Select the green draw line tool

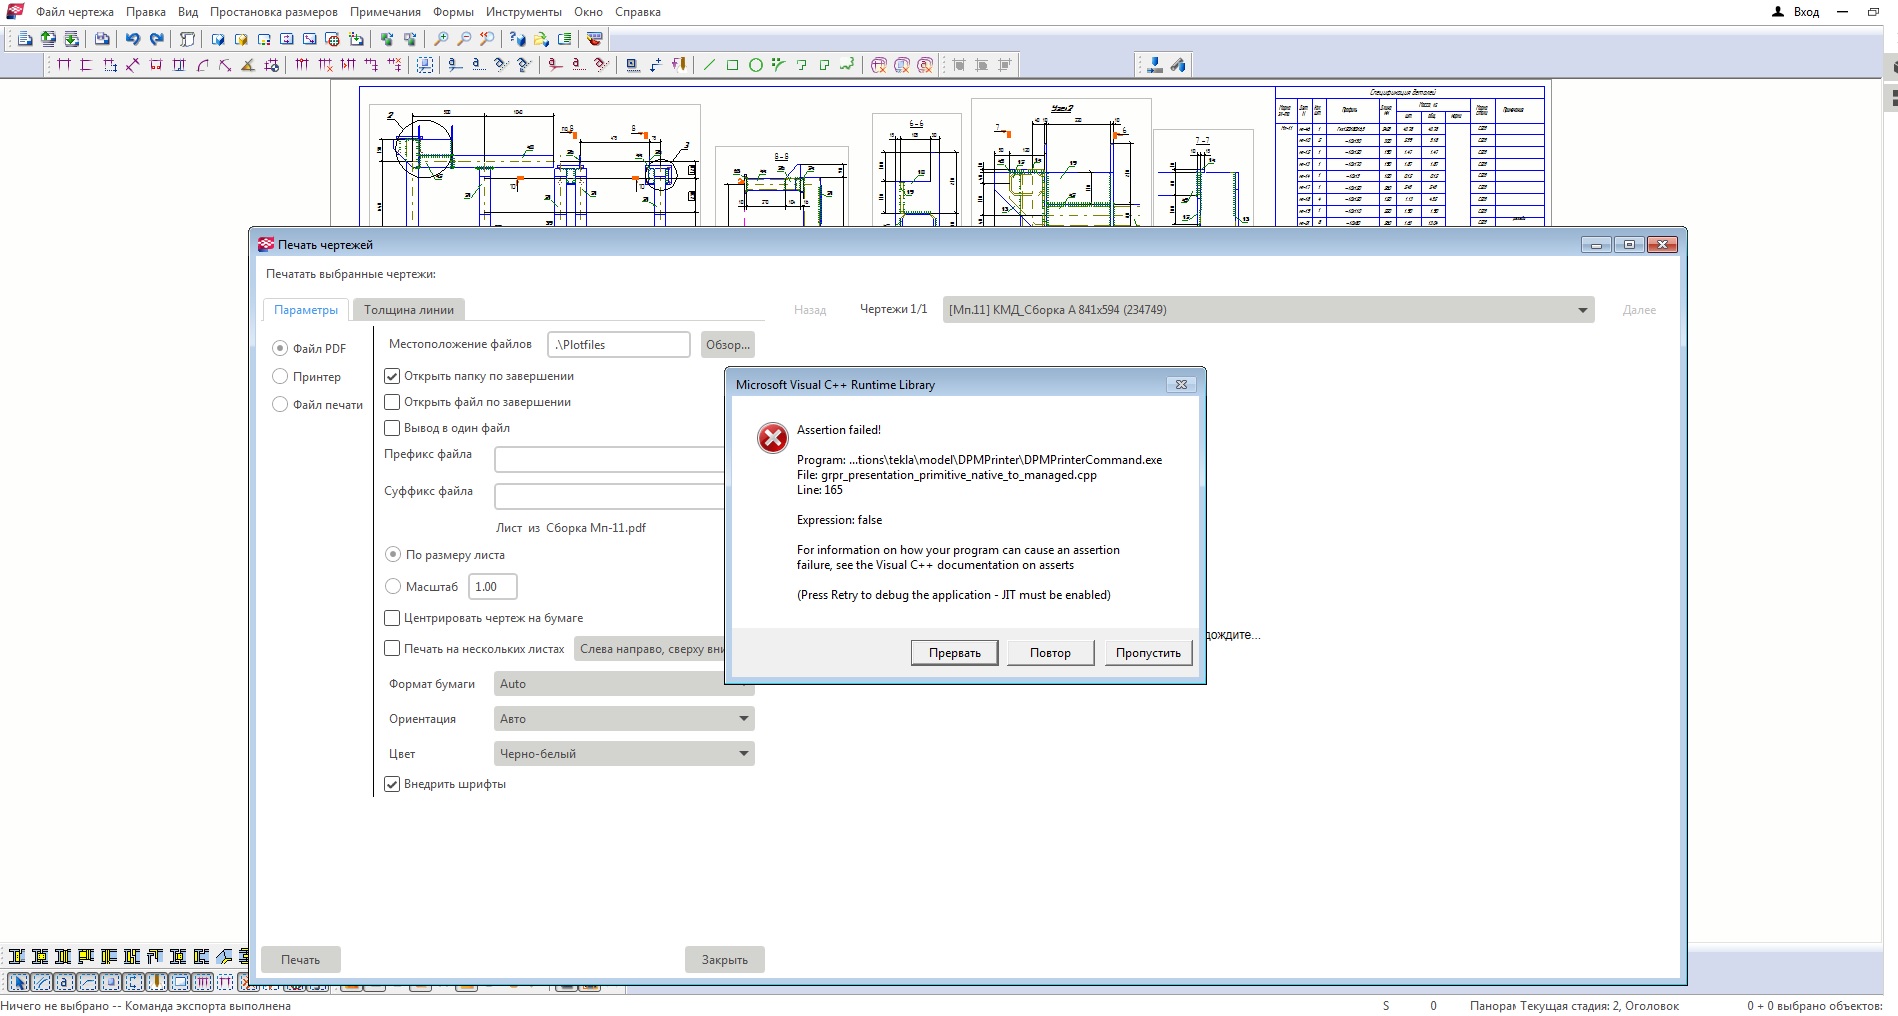[x=709, y=65]
